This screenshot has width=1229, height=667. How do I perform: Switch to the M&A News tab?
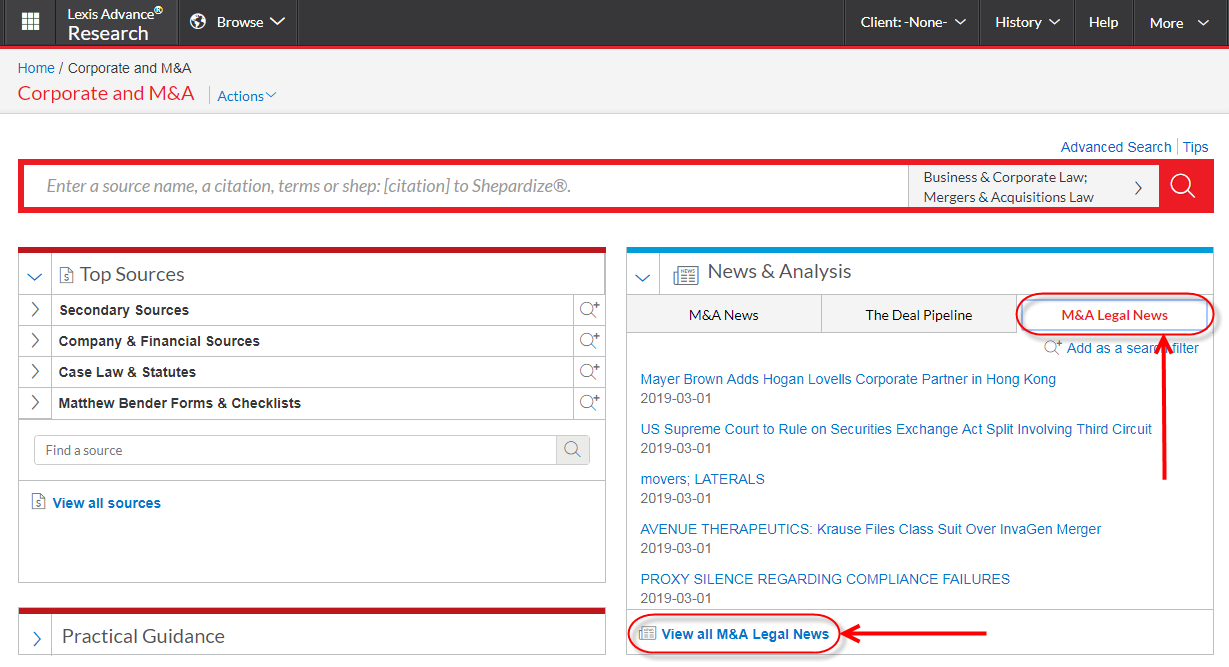pyautogui.click(x=724, y=315)
